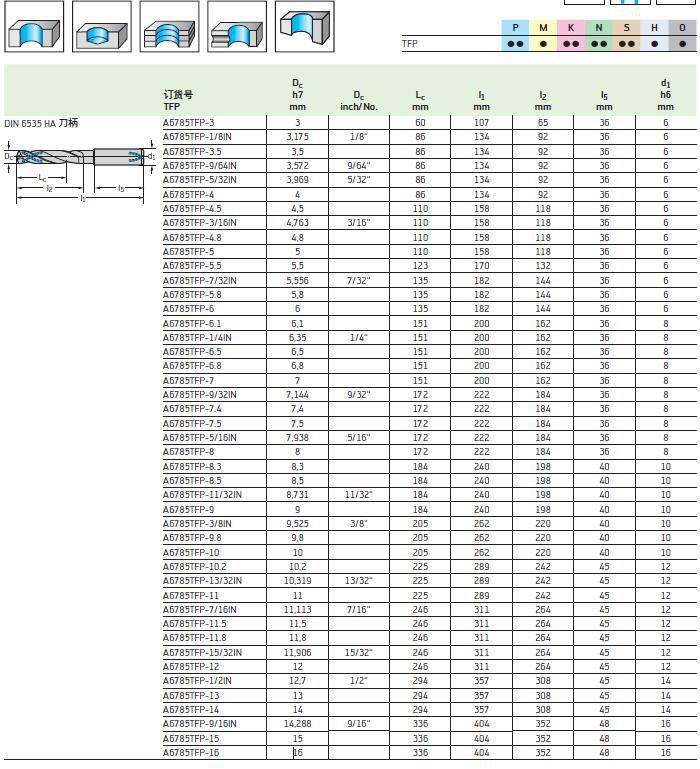Click the Dc h7 mm column header

(x=297, y=95)
